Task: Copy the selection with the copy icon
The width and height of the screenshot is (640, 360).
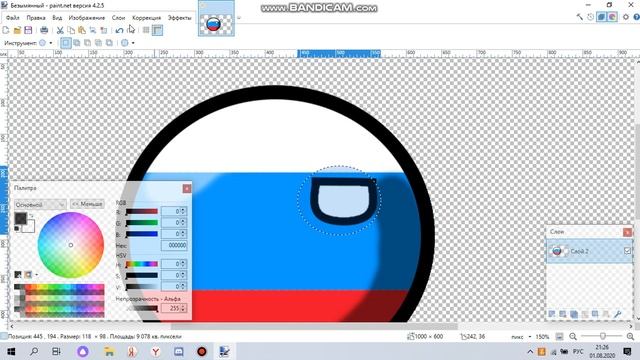Action: (71, 30)
